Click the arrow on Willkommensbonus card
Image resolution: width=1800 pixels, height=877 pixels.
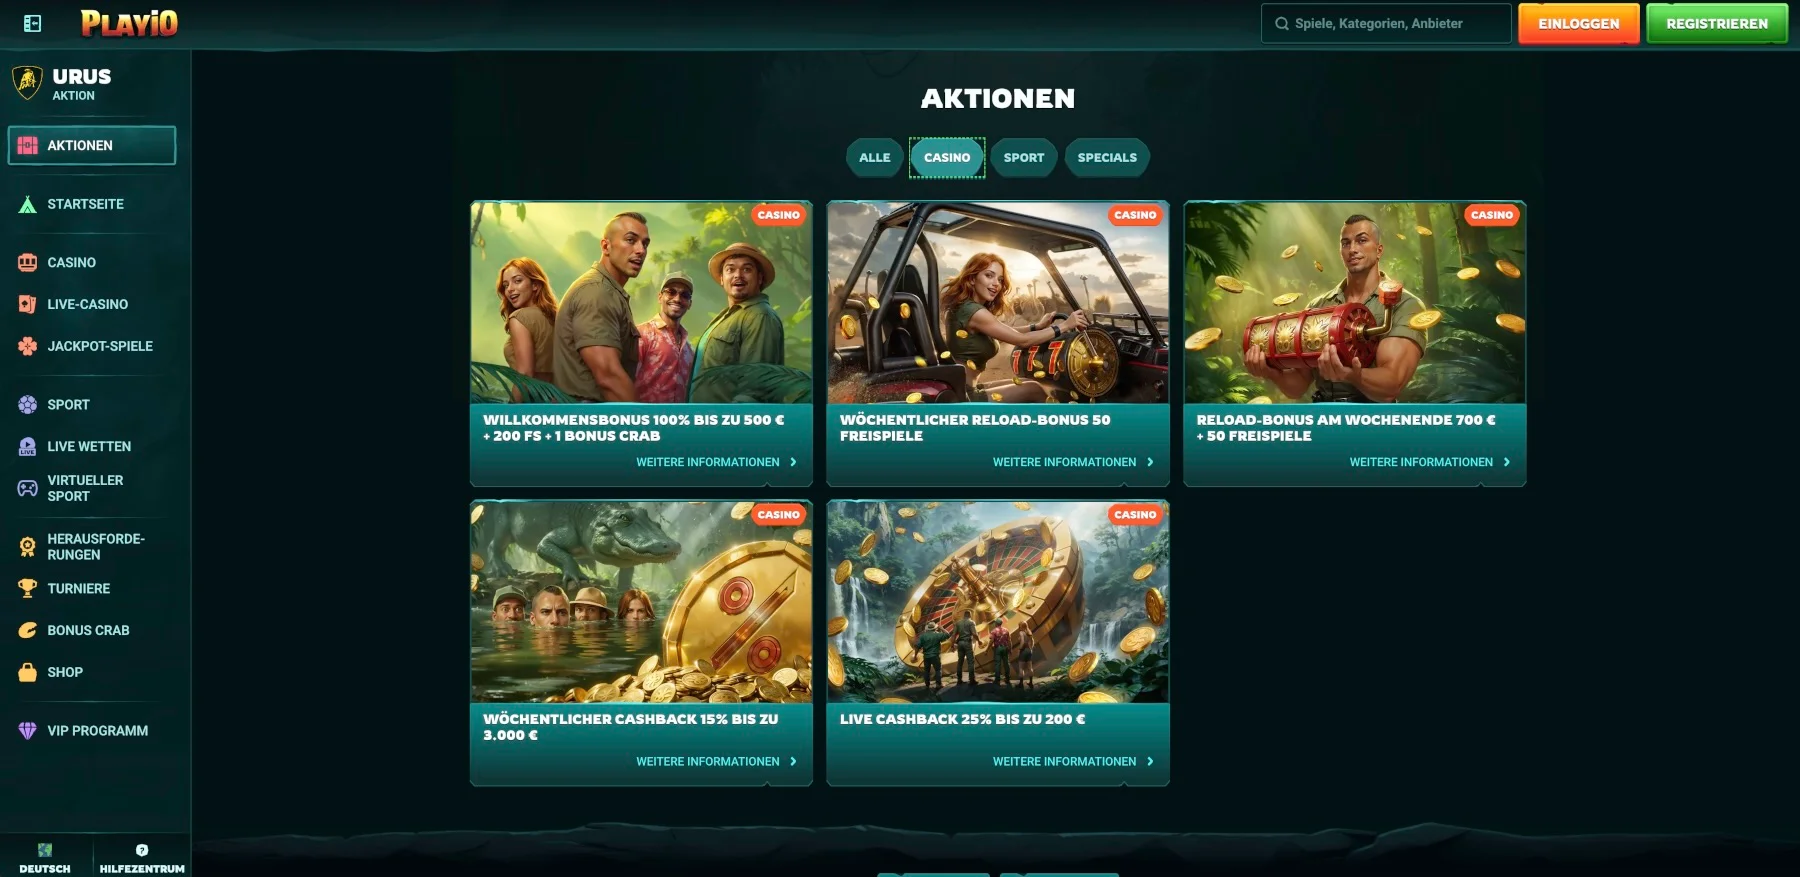tap(794, 462)
